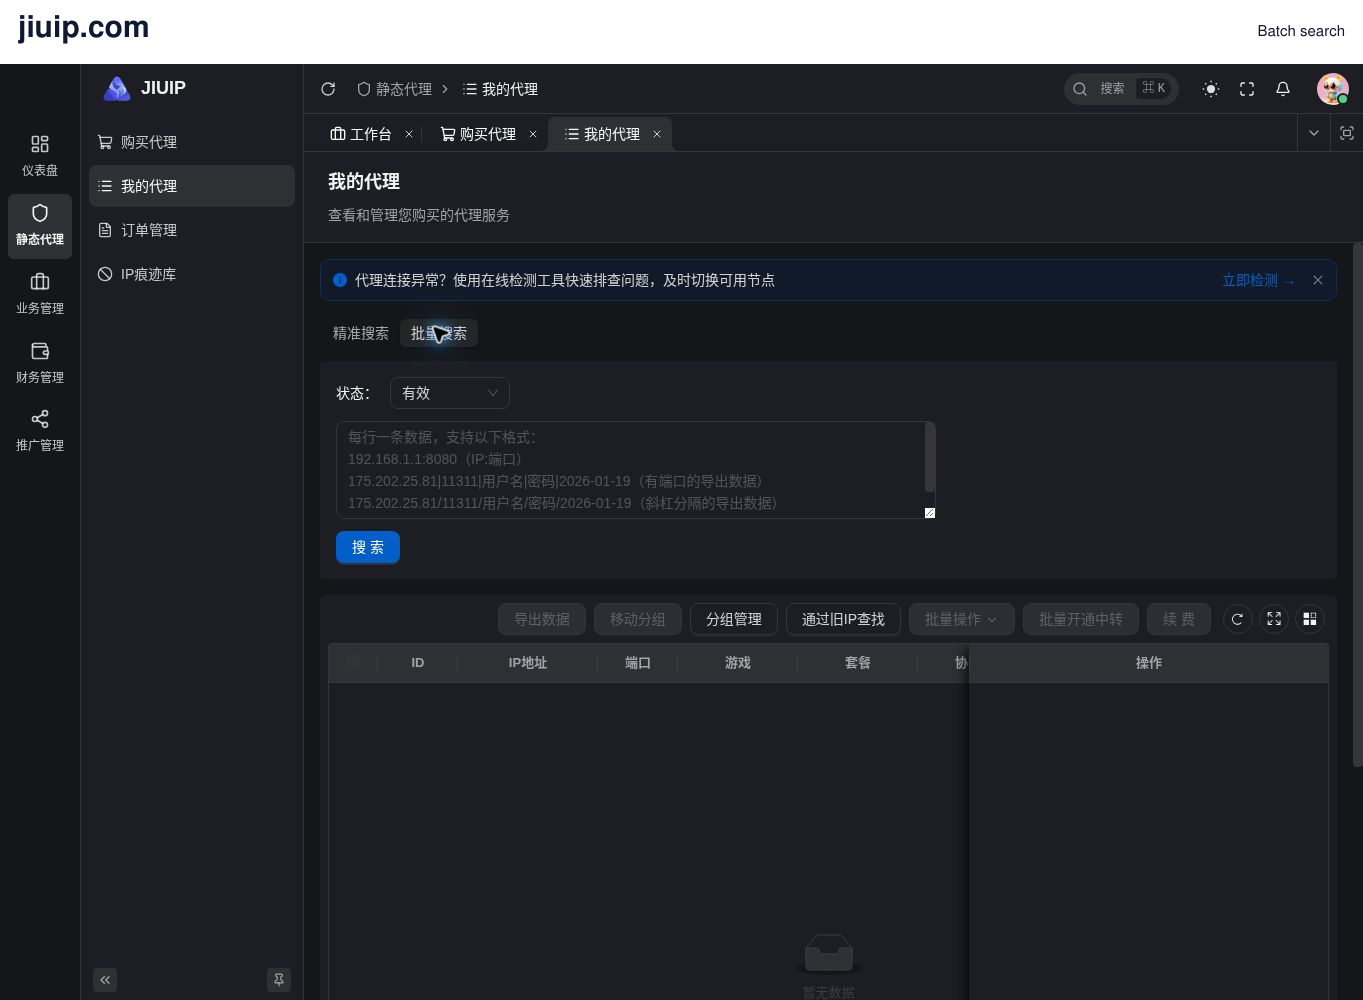Viewport: 1363px width, 1000px height.
Task: Open 业务管理 briefcase sidebar icon
Action: tap(40, 294)
